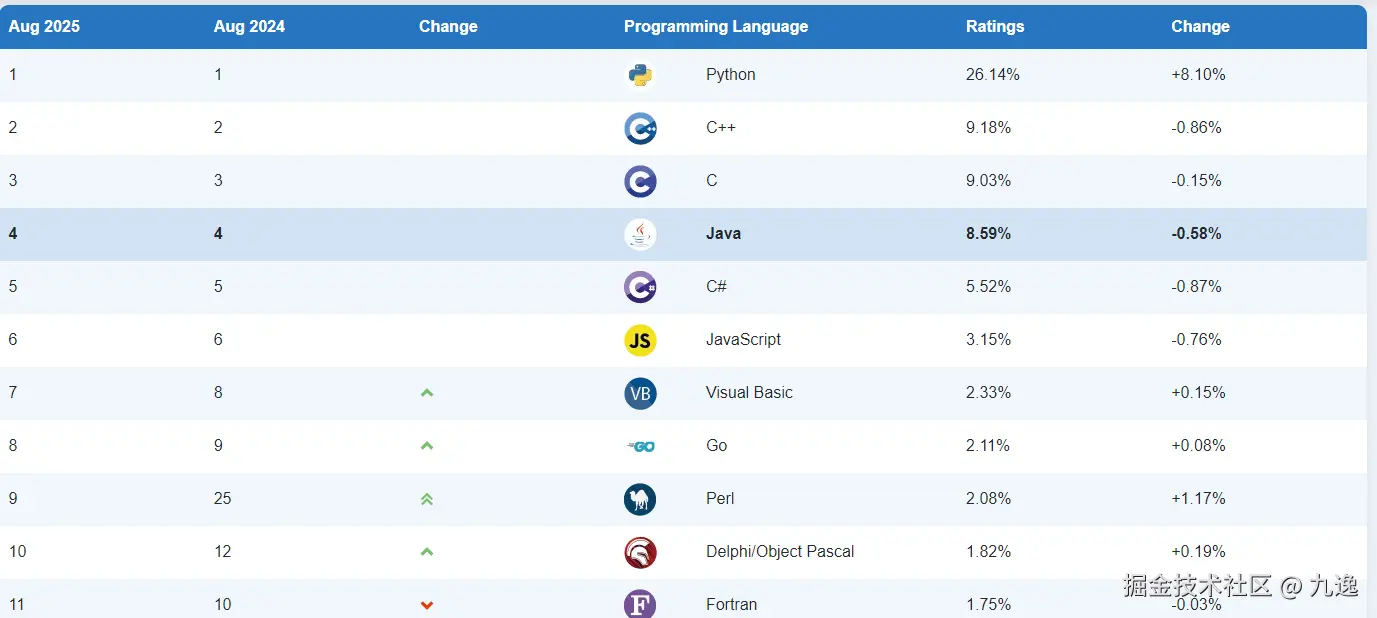Image resolution: width=1377 pixels, height=618 pixels.
Task: Click the 1.75% Fortran rating
Action: [989, 605]
